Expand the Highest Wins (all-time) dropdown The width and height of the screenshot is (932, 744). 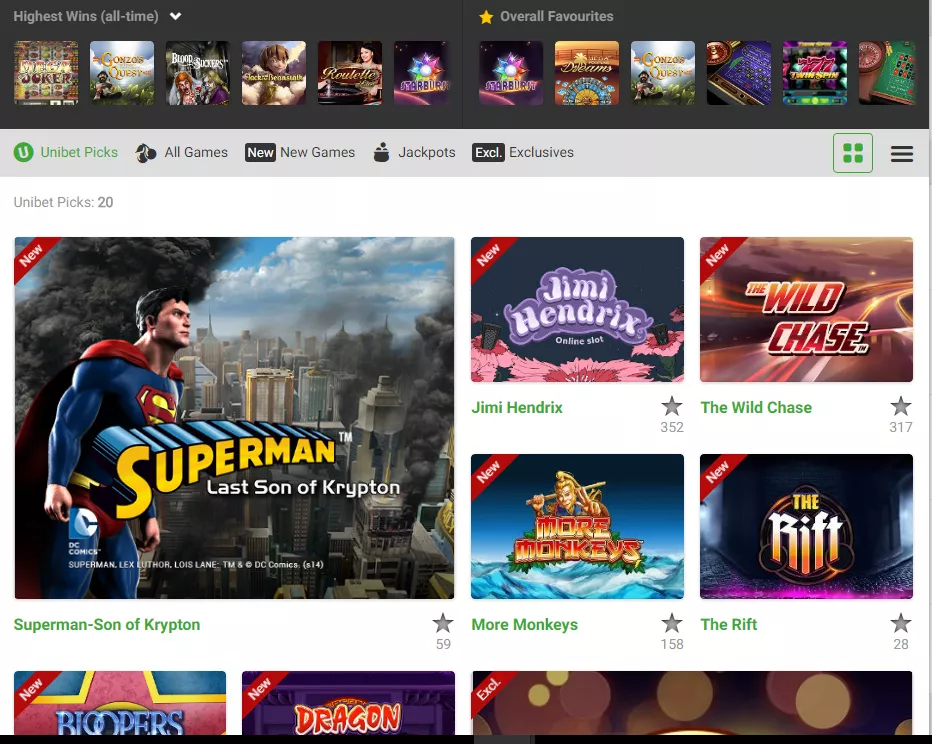tap(174, 16)
